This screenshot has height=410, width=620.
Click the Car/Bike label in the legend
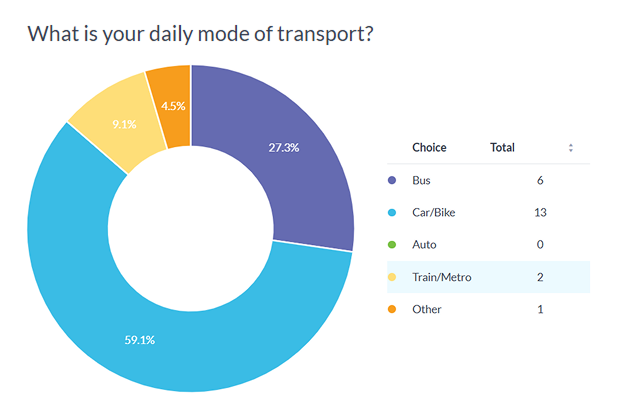435,213
